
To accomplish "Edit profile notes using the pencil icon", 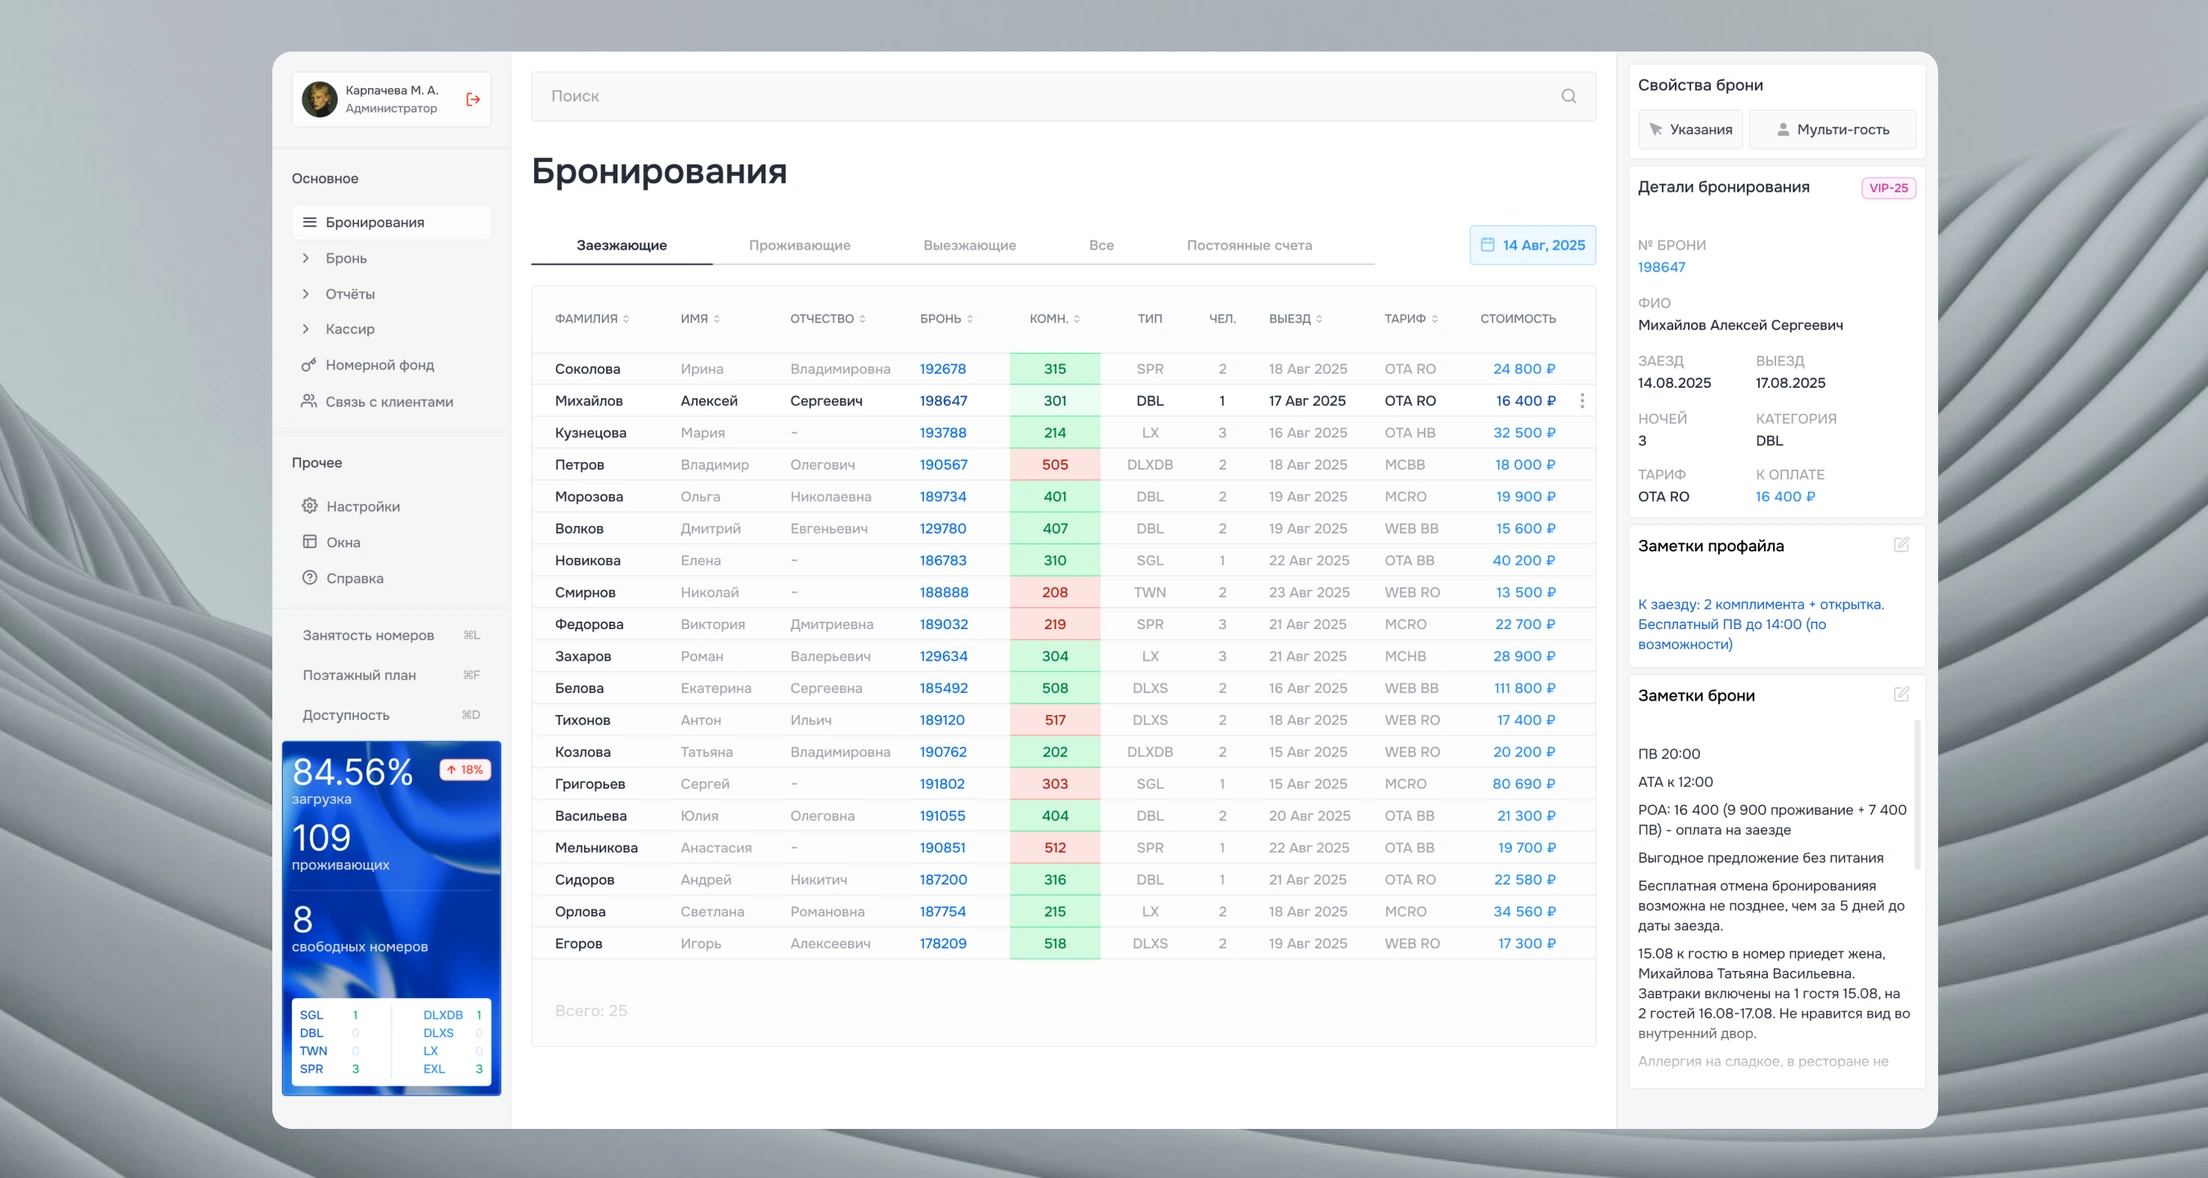I will coord(1901,545).
